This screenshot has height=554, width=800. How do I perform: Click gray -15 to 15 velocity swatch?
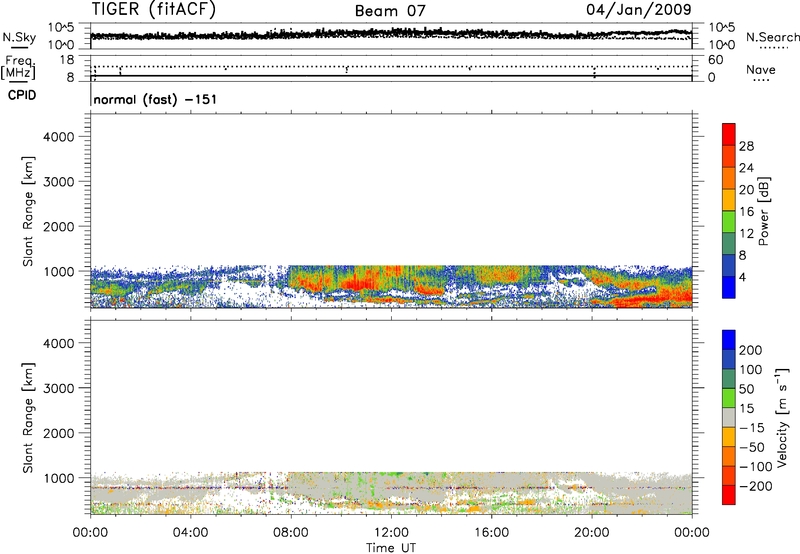pos(729,418)
